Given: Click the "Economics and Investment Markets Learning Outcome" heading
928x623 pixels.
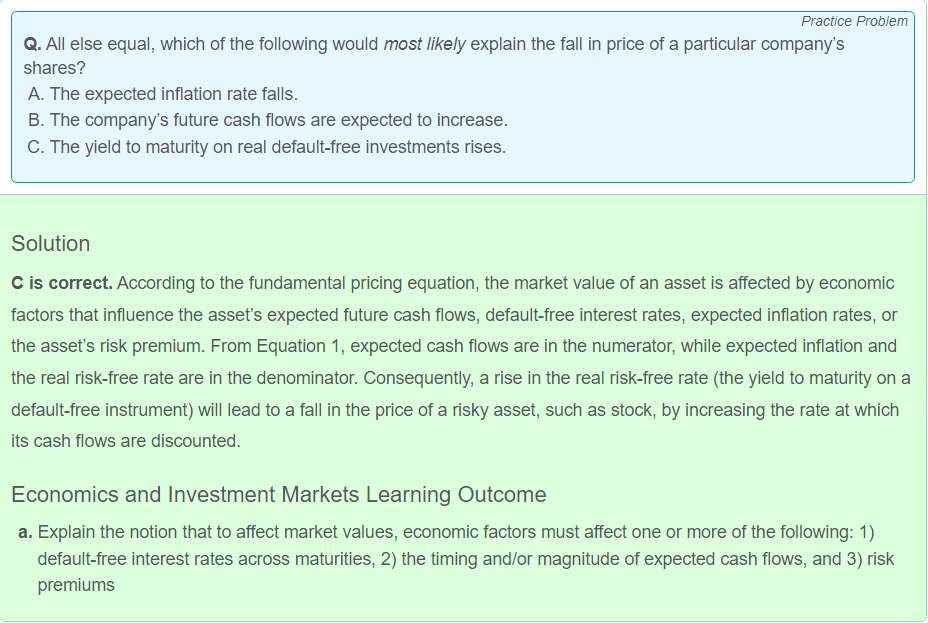Looking at the screenshot, I should pyautogui.click(x=279, y=495).
